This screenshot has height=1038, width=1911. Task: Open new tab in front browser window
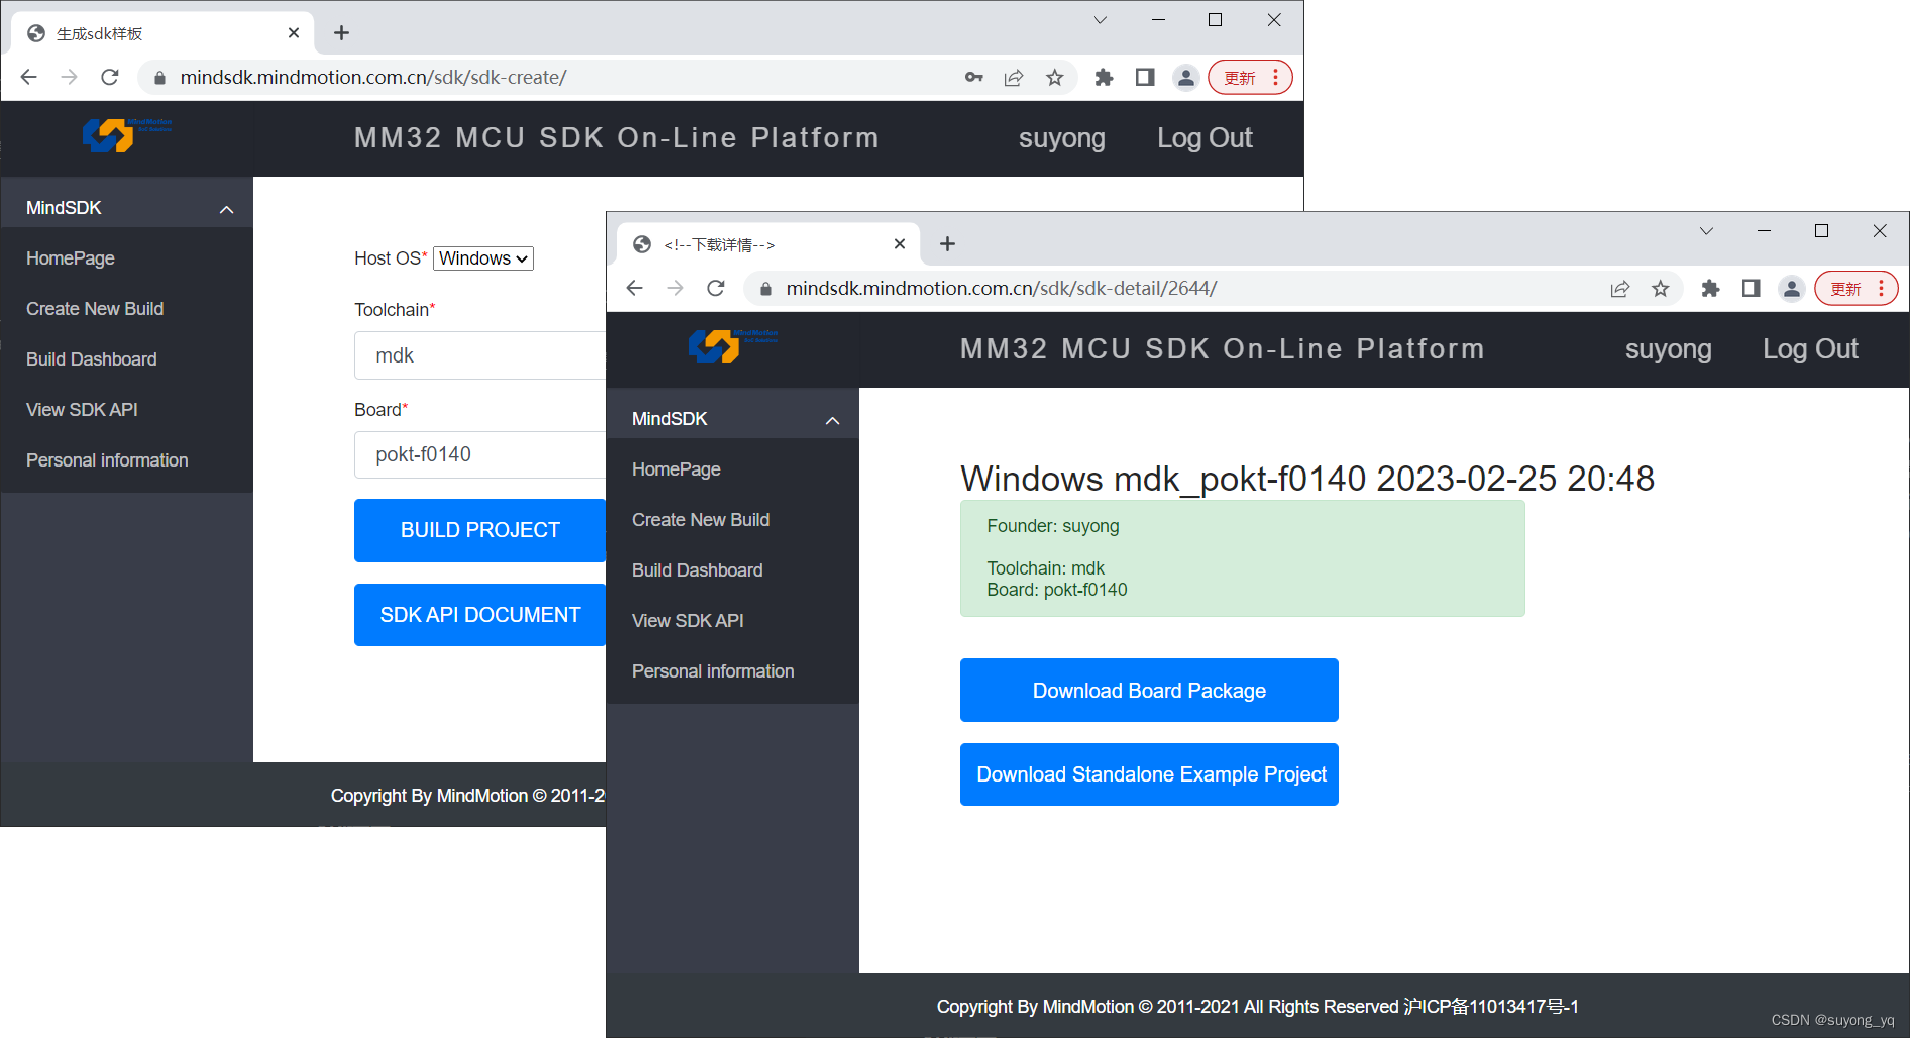click(947, 243)
